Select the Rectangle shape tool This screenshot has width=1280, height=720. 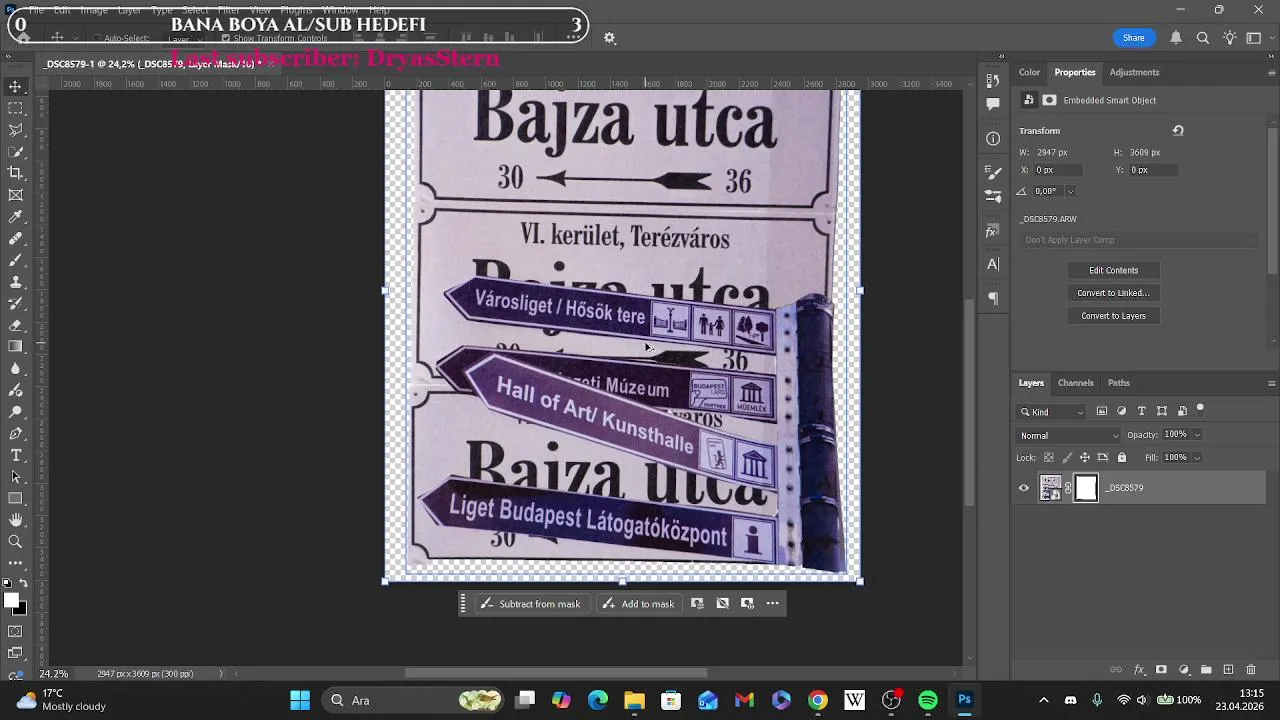click(x=16, y=498)
